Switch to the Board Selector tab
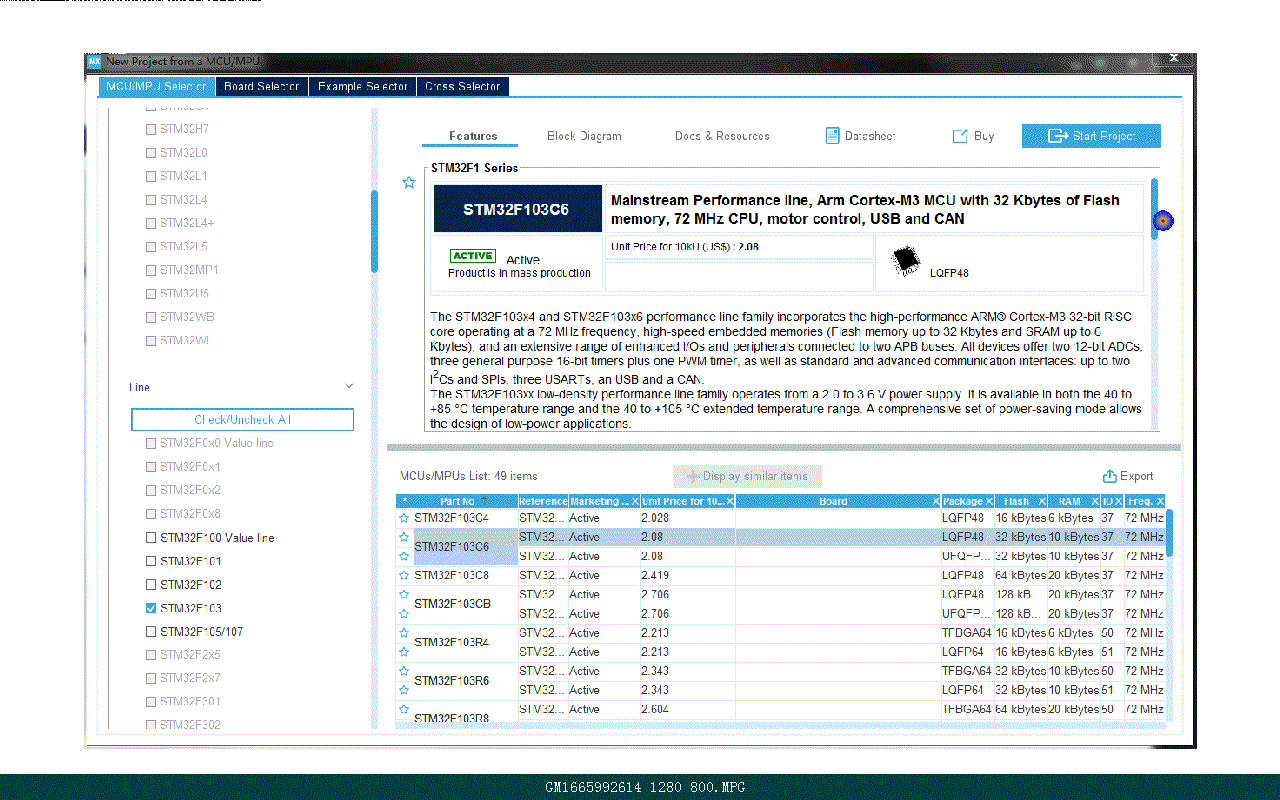This screenshot has width=1280, height=800. [262, 87]
